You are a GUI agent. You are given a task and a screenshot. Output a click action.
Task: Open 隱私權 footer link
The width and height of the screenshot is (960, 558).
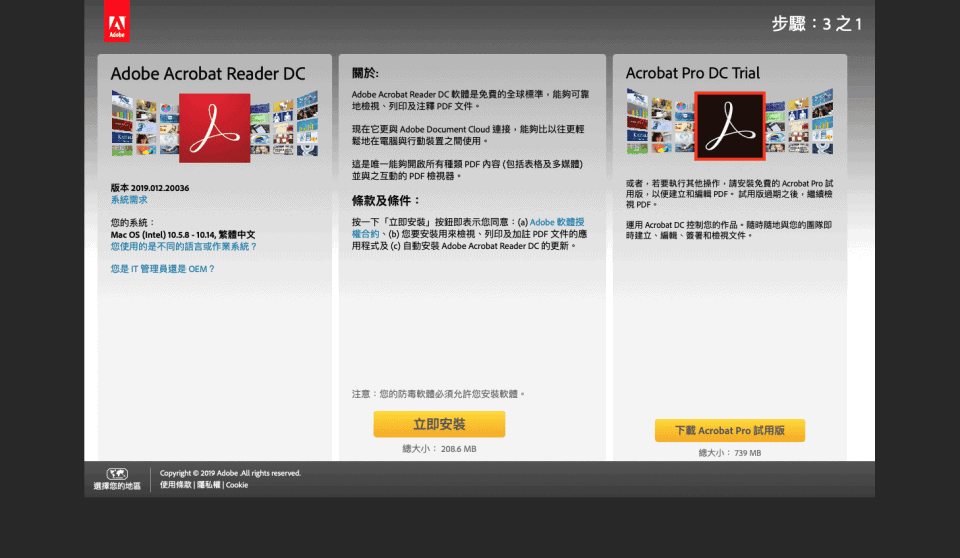pyautogui.click(x=209, y=484)
